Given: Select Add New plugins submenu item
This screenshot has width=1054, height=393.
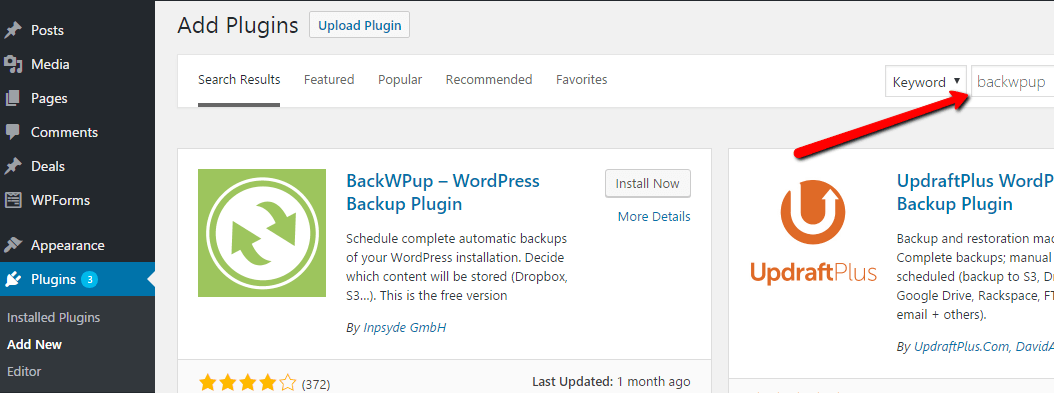Looking at the screenshot, I should coord(34,345).
